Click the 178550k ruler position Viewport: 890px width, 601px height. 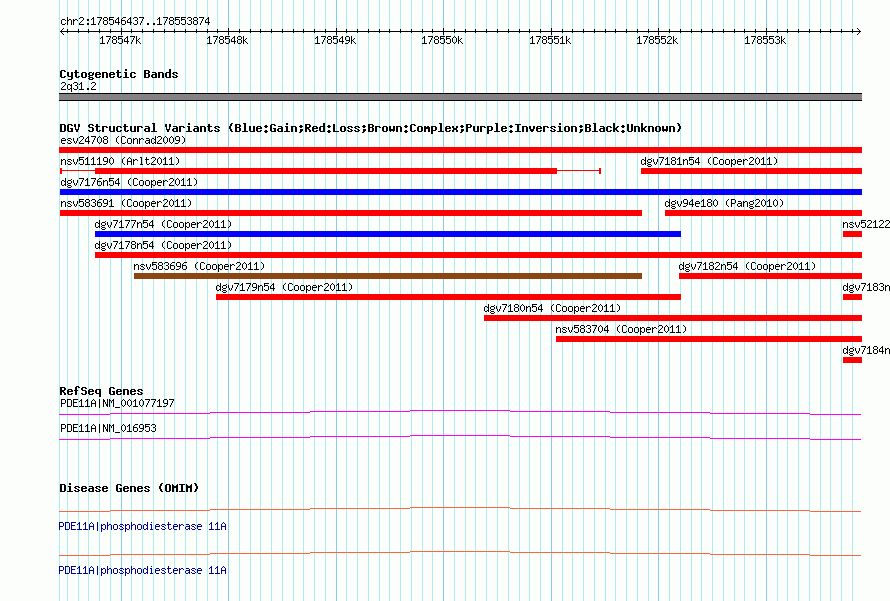pyautogui.click(x=442, y=40)
